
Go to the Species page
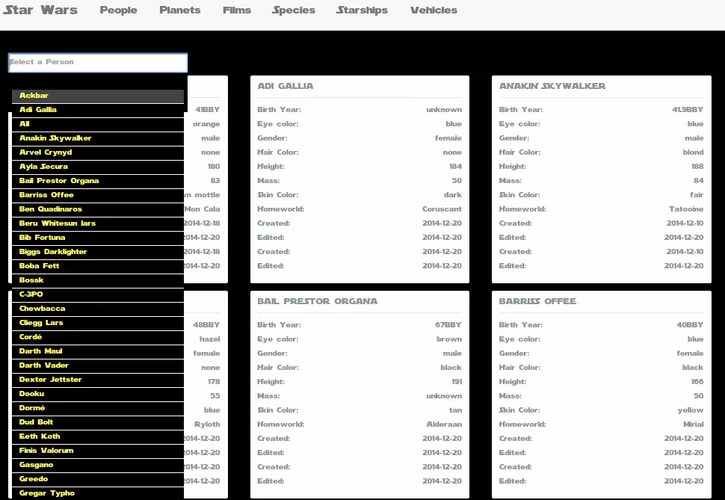pyautogui.click(x=294, y=10)
